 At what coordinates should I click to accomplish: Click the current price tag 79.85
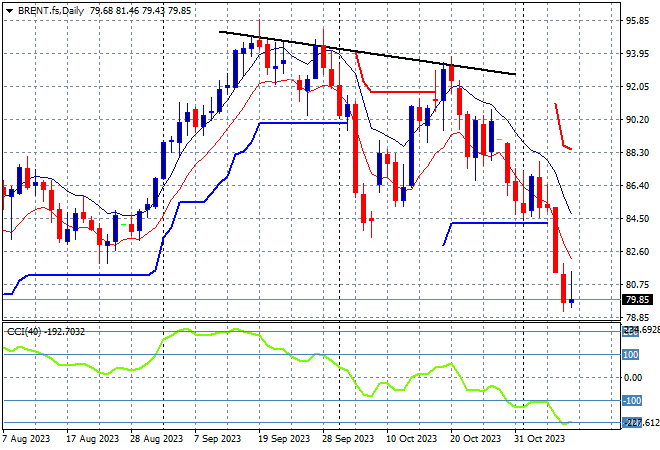click(637, 300)
